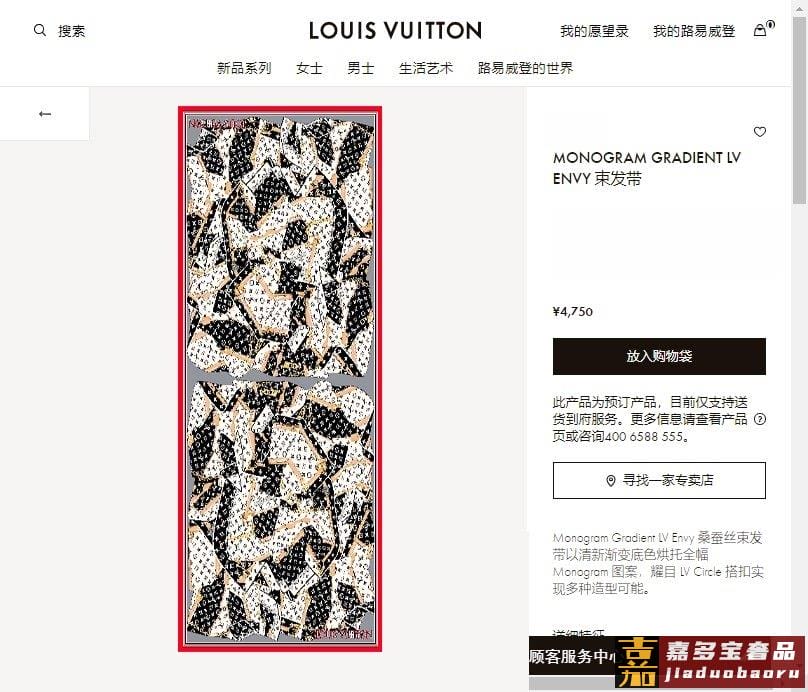Open 我的路易威登 link
This screenshot has width=808, height=692.
(x=694, y=31)
